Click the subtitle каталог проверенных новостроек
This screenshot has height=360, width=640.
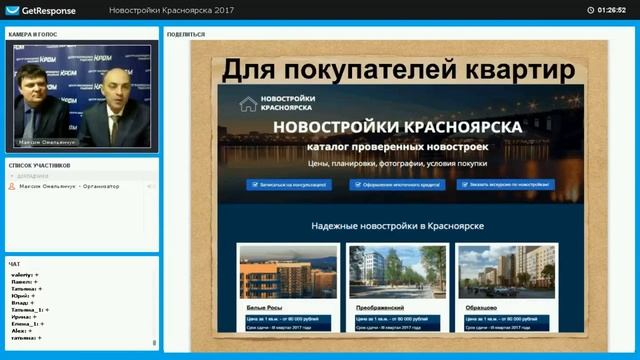[x=398, y=147]
